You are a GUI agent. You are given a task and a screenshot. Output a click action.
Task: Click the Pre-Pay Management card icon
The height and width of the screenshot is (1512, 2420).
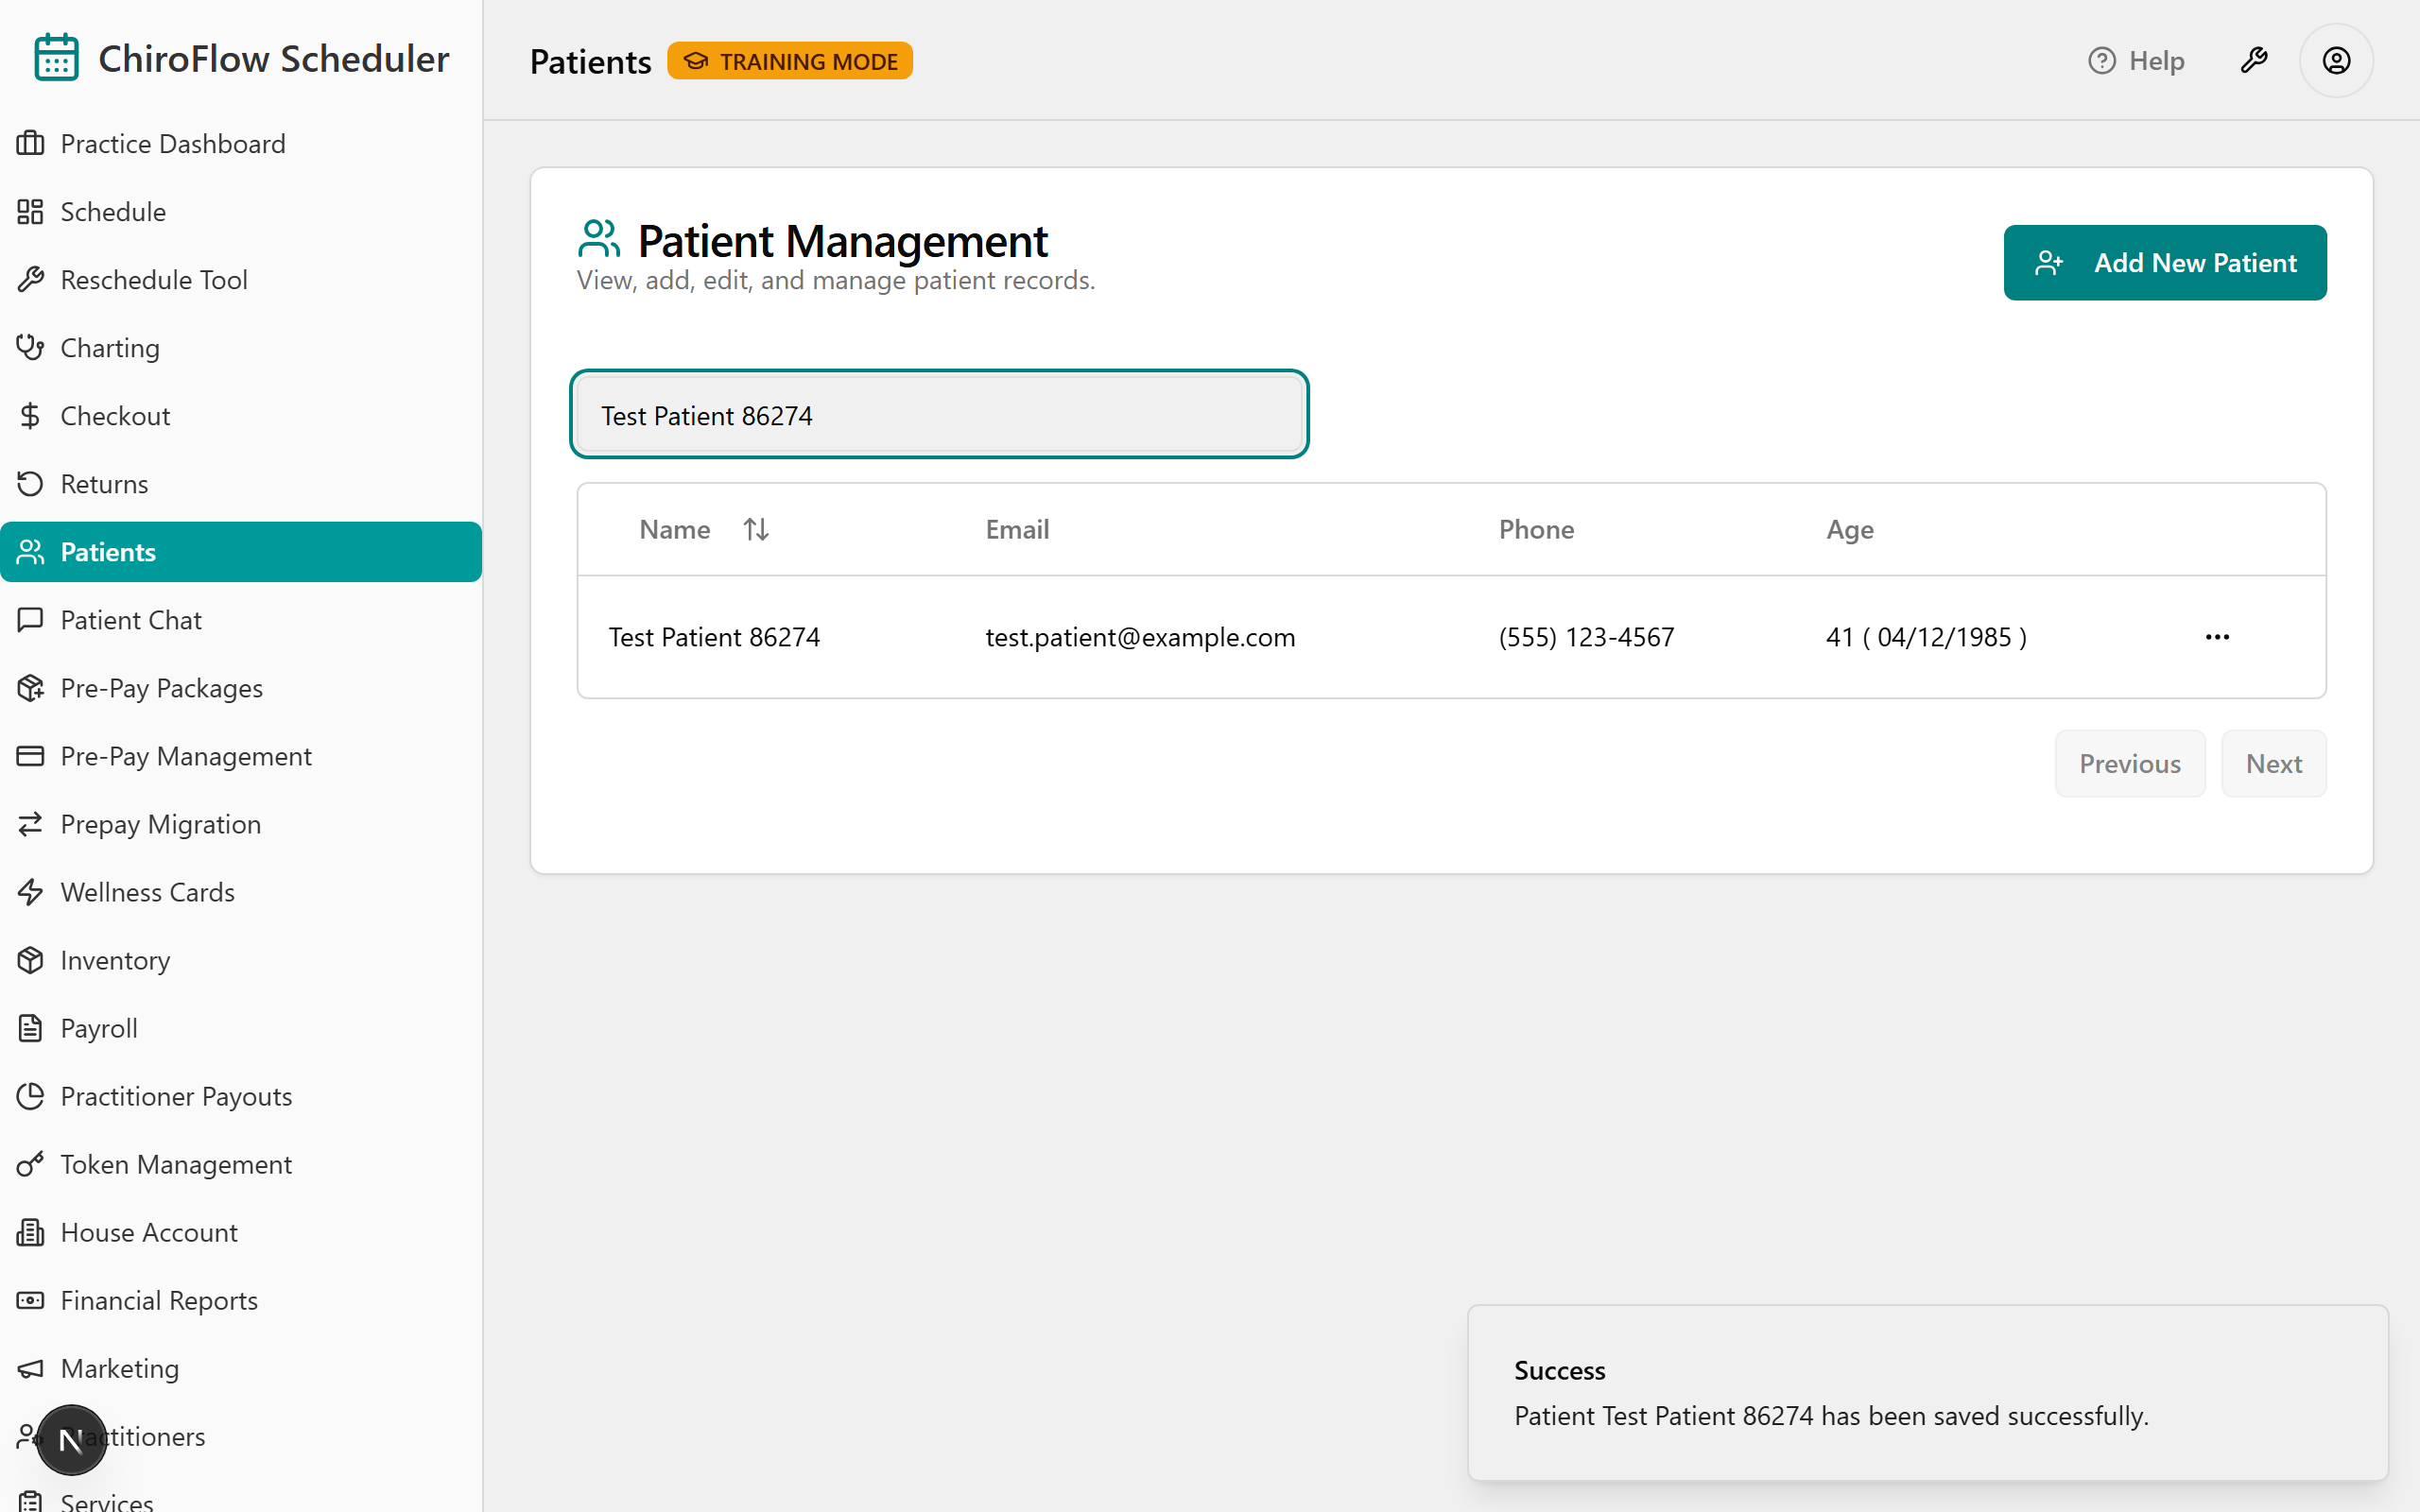click(x=30, y=755)
